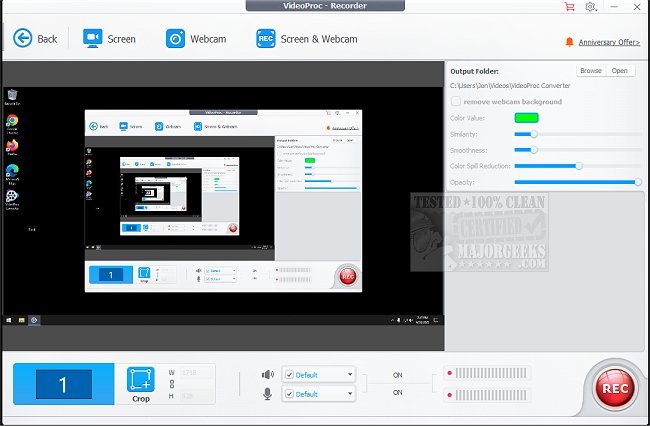Image resolution: width=650 pixels, height=426 pixels.
Task: Click Google Chrome in the preview desktop
Action: coord(12,124)
